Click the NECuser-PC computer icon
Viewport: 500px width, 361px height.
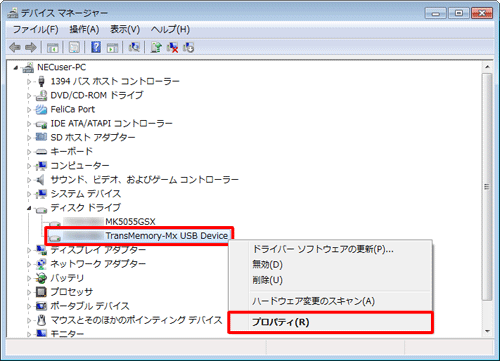click(x=28, y=68)
